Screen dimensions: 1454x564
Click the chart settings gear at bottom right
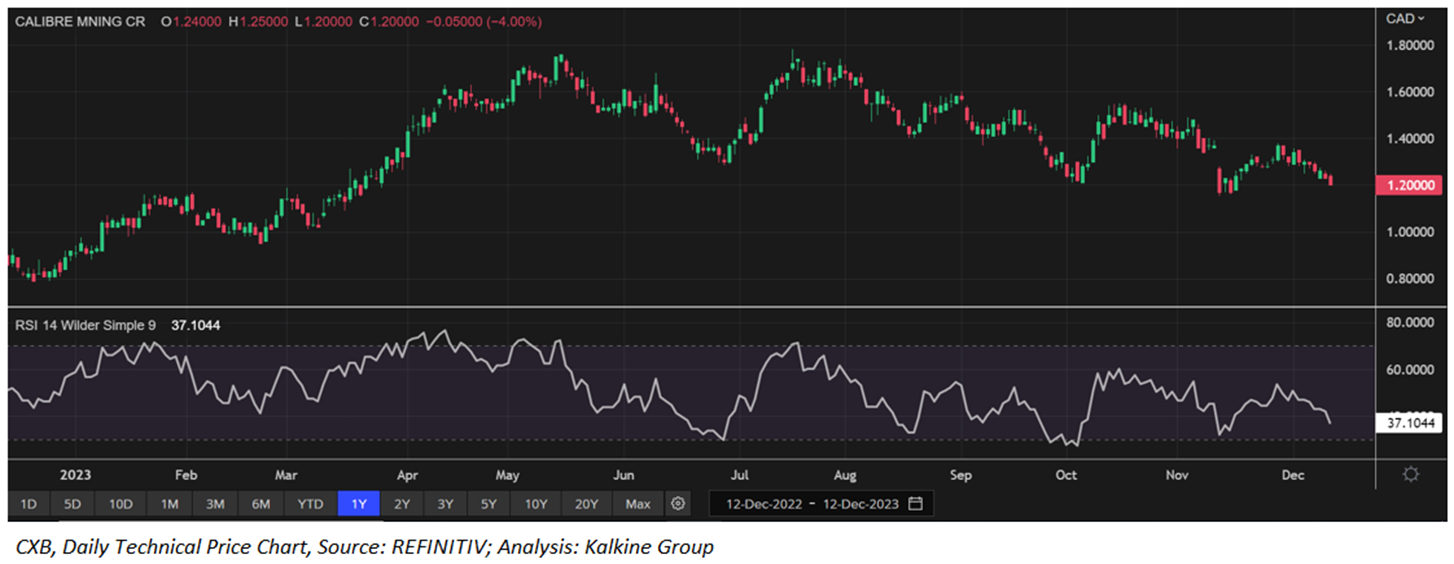1411,474
